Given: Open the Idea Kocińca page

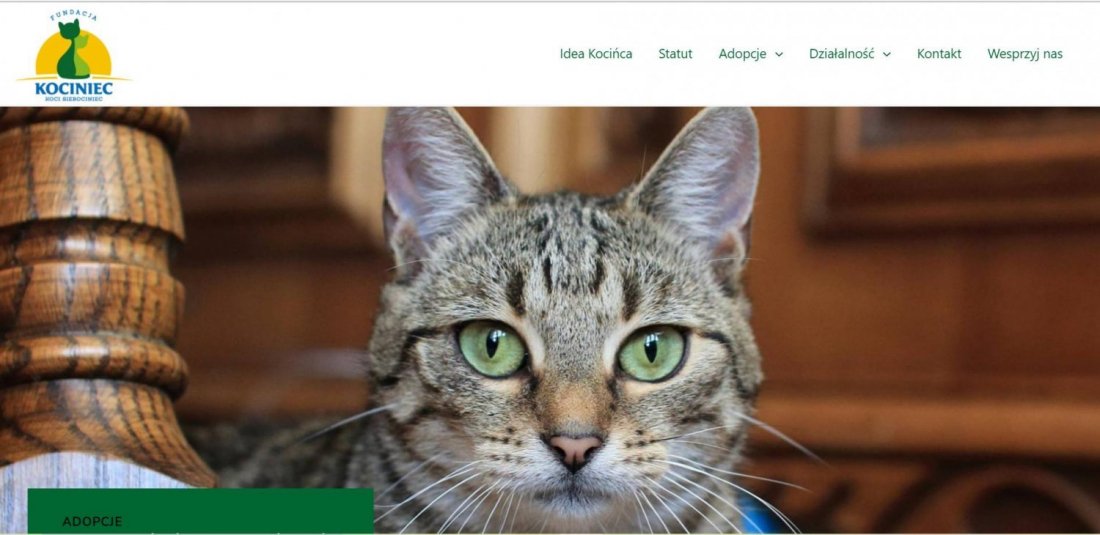Looking at the screenshot, I should 596,54.
